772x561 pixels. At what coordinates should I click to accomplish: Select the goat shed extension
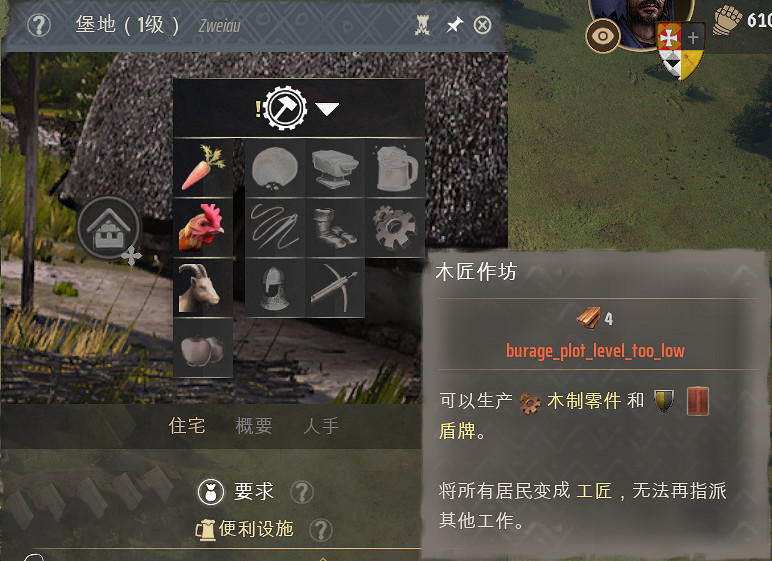203,288
